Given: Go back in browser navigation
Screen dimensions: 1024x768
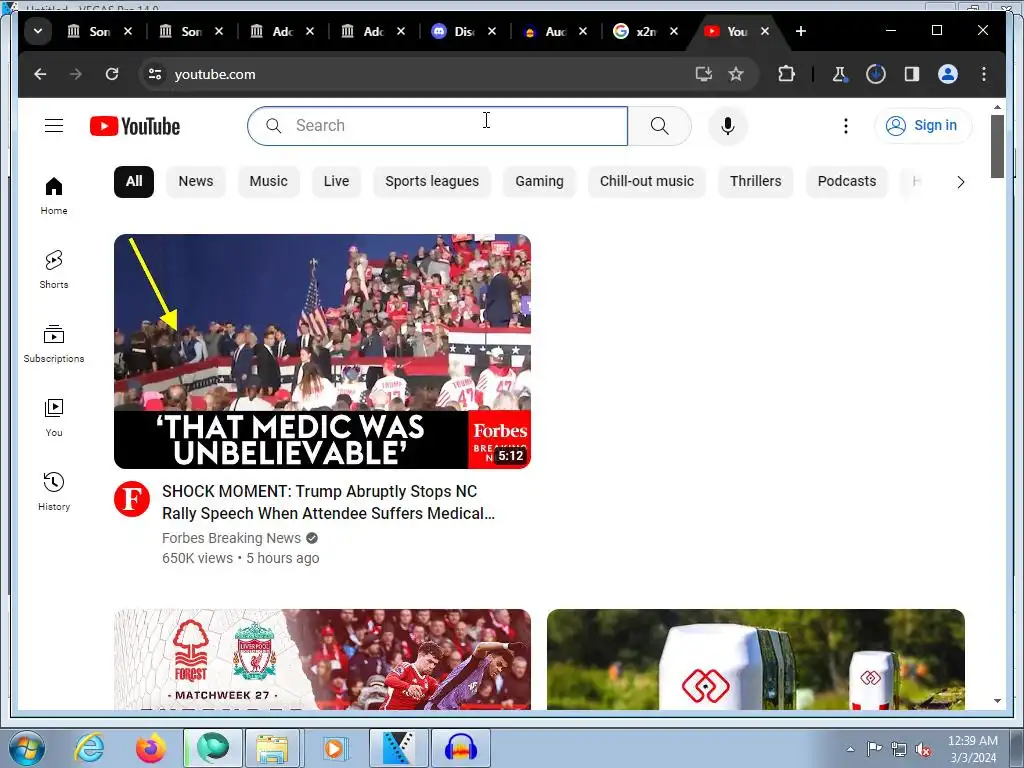Looking at the screenshot, I should [x=40, y=74].
